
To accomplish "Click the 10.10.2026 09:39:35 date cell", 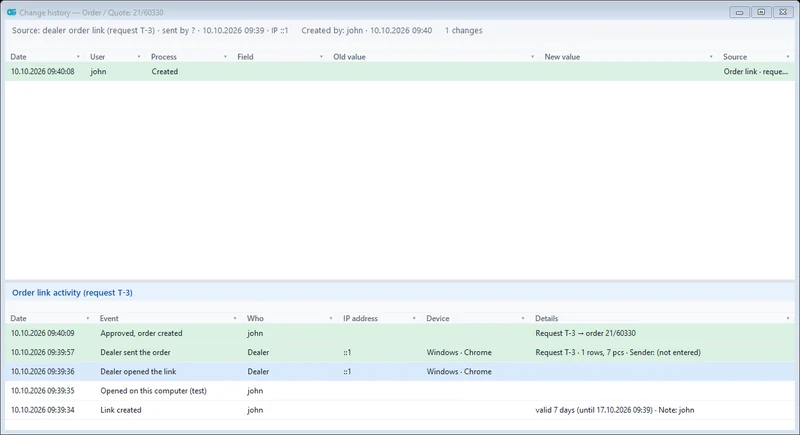I will click(42, 391).
